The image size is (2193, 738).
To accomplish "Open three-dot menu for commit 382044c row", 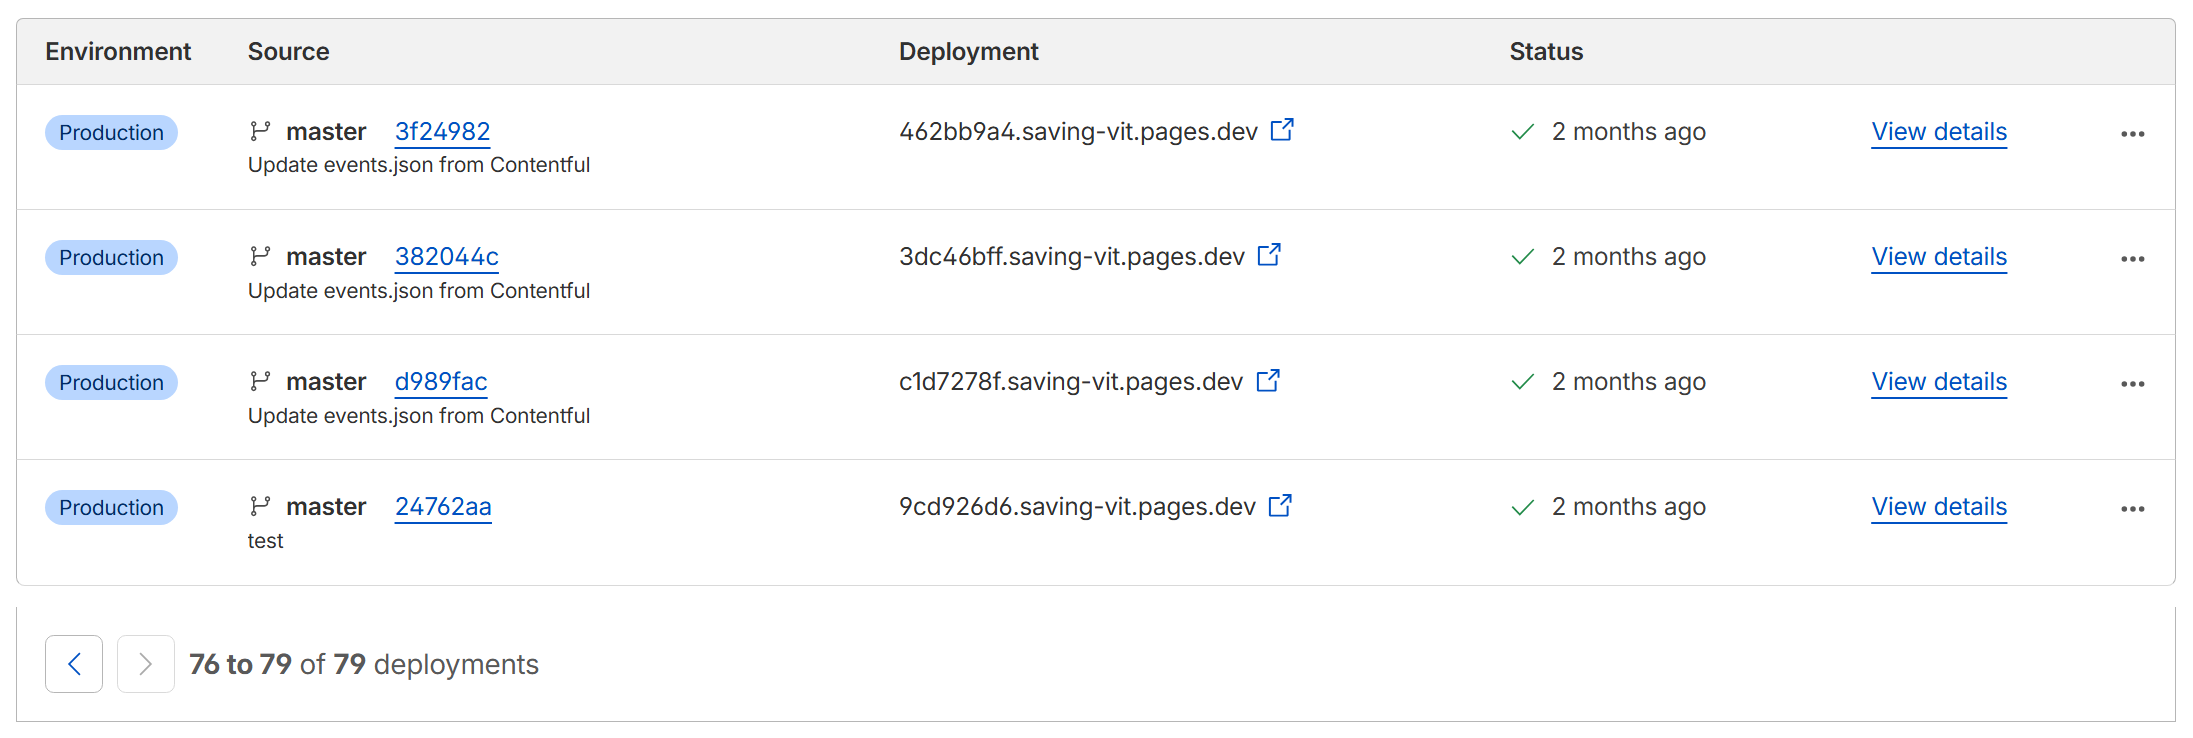I will 2132,259.
